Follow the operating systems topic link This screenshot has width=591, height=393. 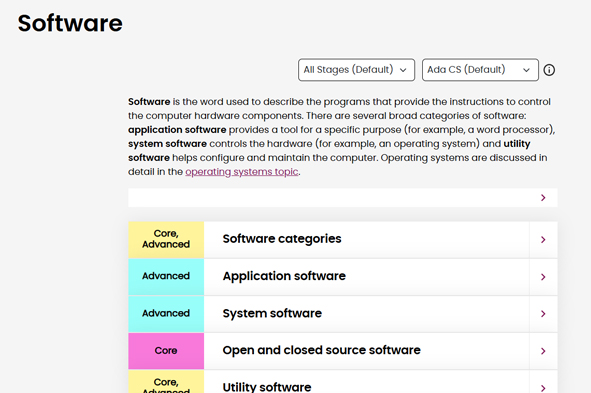[242, 172]
